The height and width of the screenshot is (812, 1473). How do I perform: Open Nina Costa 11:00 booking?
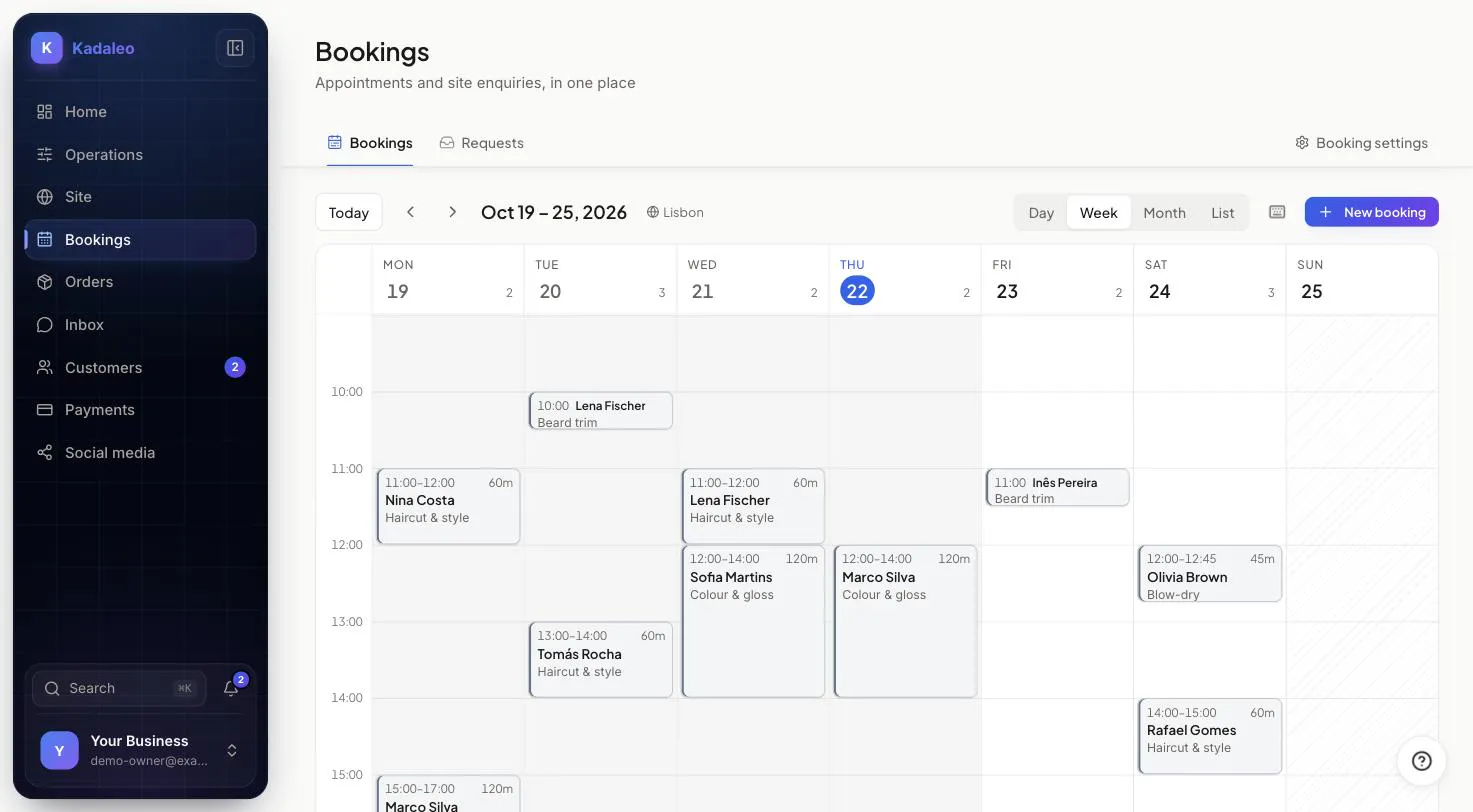pyautogui.click(x=448, y=506)
